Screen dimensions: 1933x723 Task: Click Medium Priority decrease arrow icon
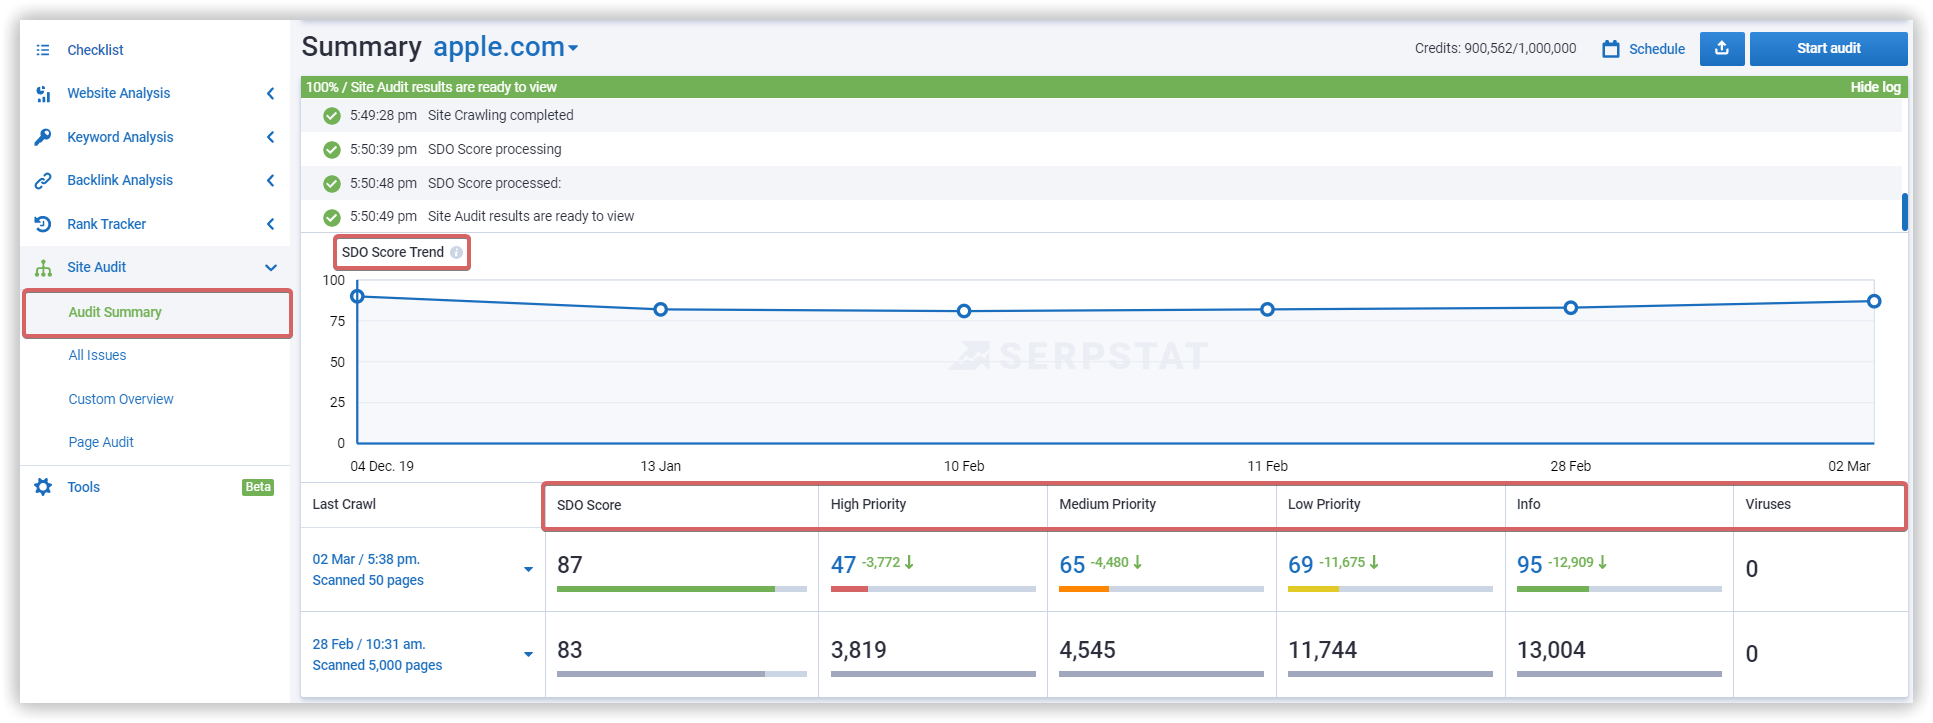[1137, 563]
